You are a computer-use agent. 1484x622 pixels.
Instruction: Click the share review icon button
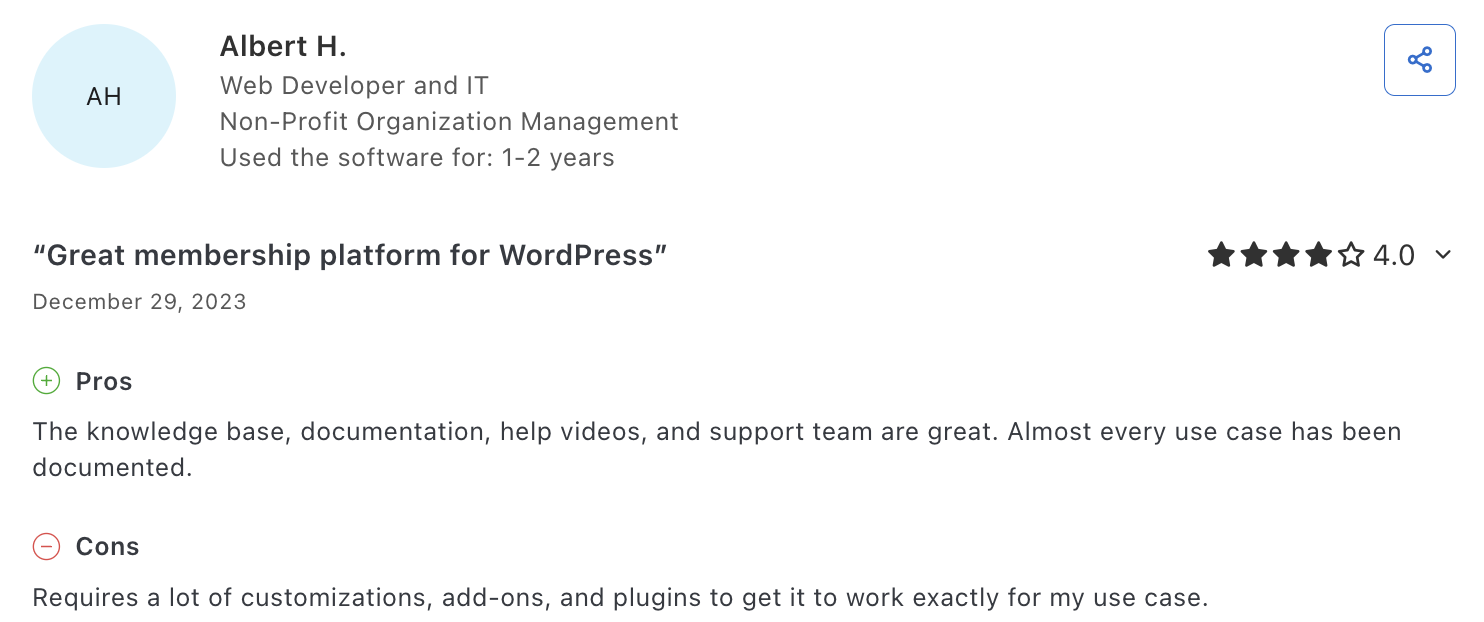[x=1419, y=60]
